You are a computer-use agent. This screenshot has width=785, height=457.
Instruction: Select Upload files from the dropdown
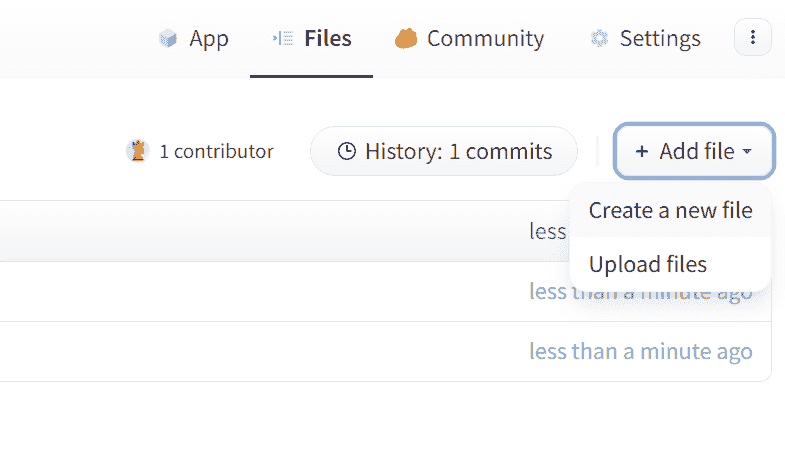click(x=648, y=265)
